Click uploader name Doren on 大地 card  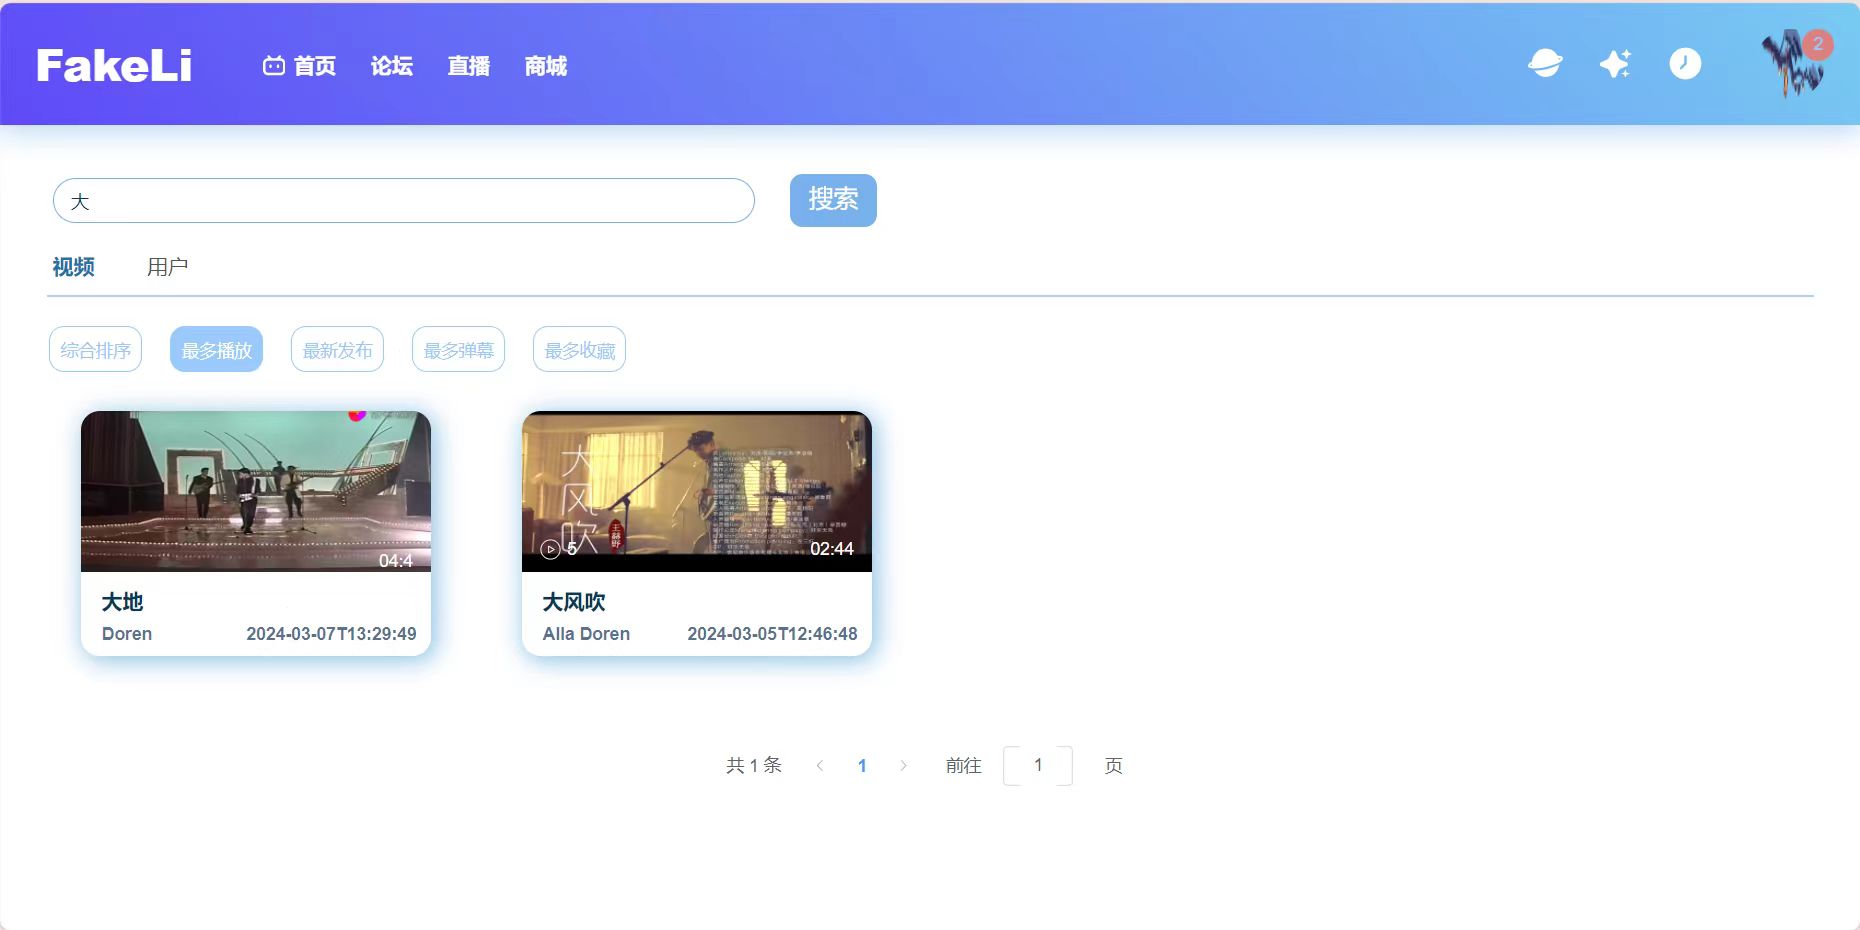point(127,634)
